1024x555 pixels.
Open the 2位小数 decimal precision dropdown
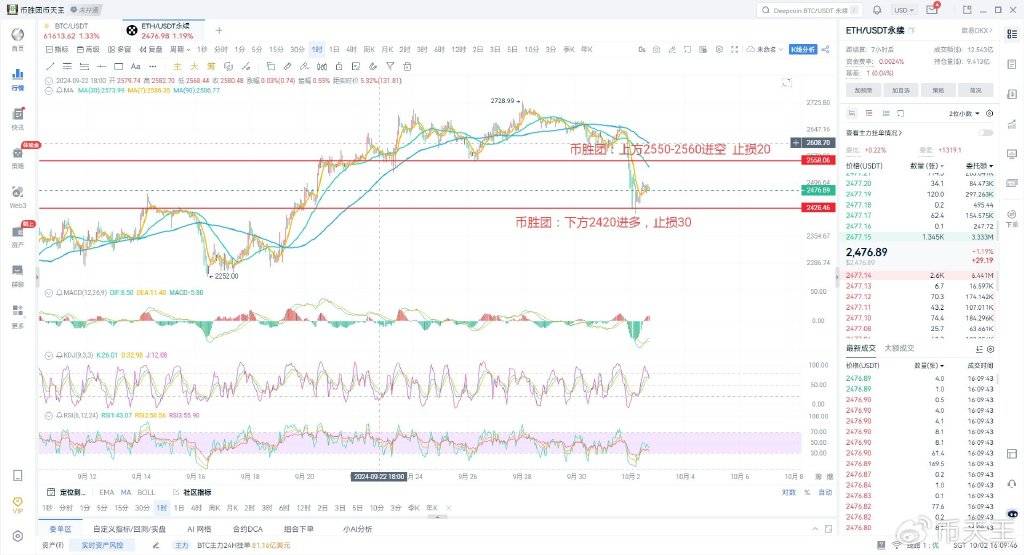tap(964, 114)
